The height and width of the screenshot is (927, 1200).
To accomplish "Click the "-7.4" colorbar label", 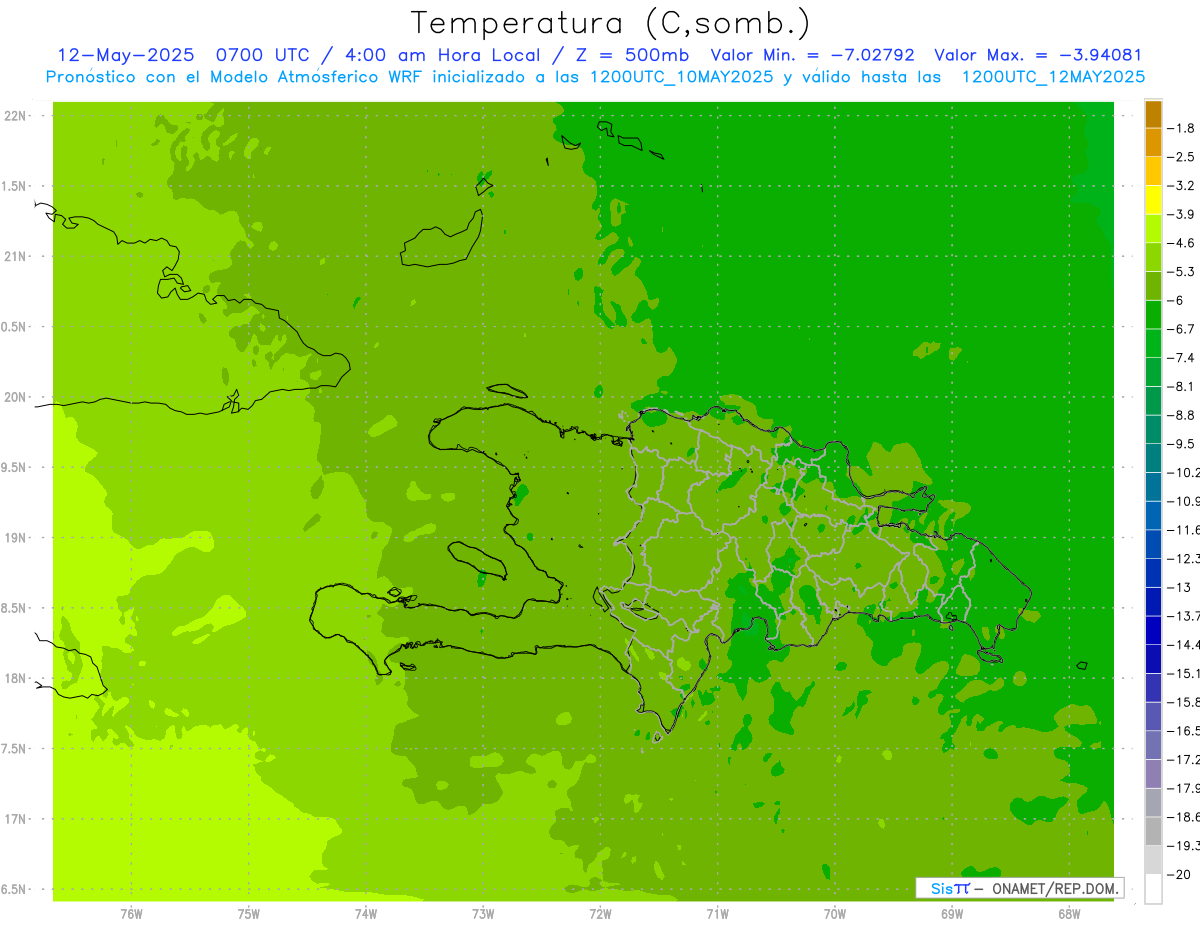I will click(1182, 358).
